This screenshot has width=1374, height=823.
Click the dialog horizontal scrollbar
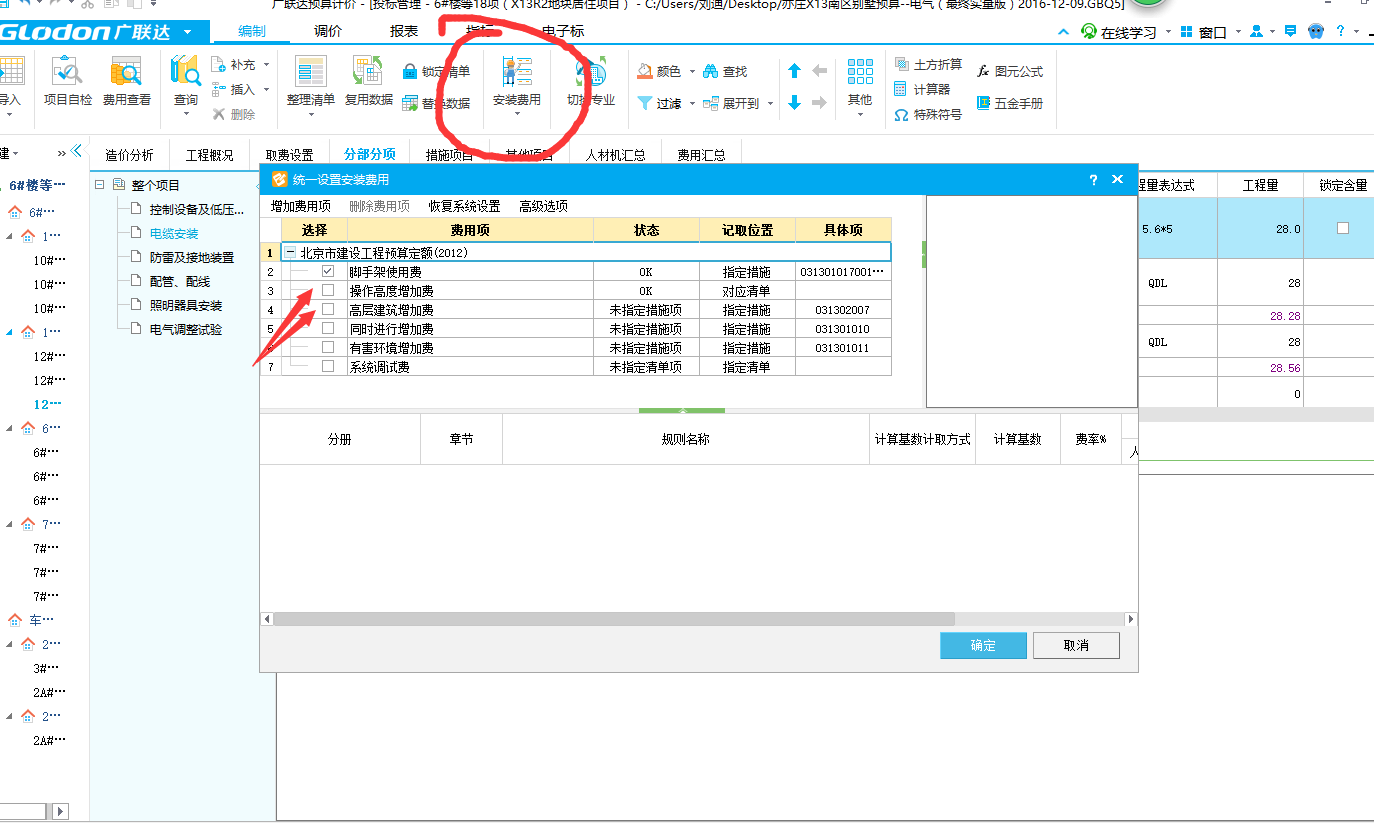pos(698,619)
